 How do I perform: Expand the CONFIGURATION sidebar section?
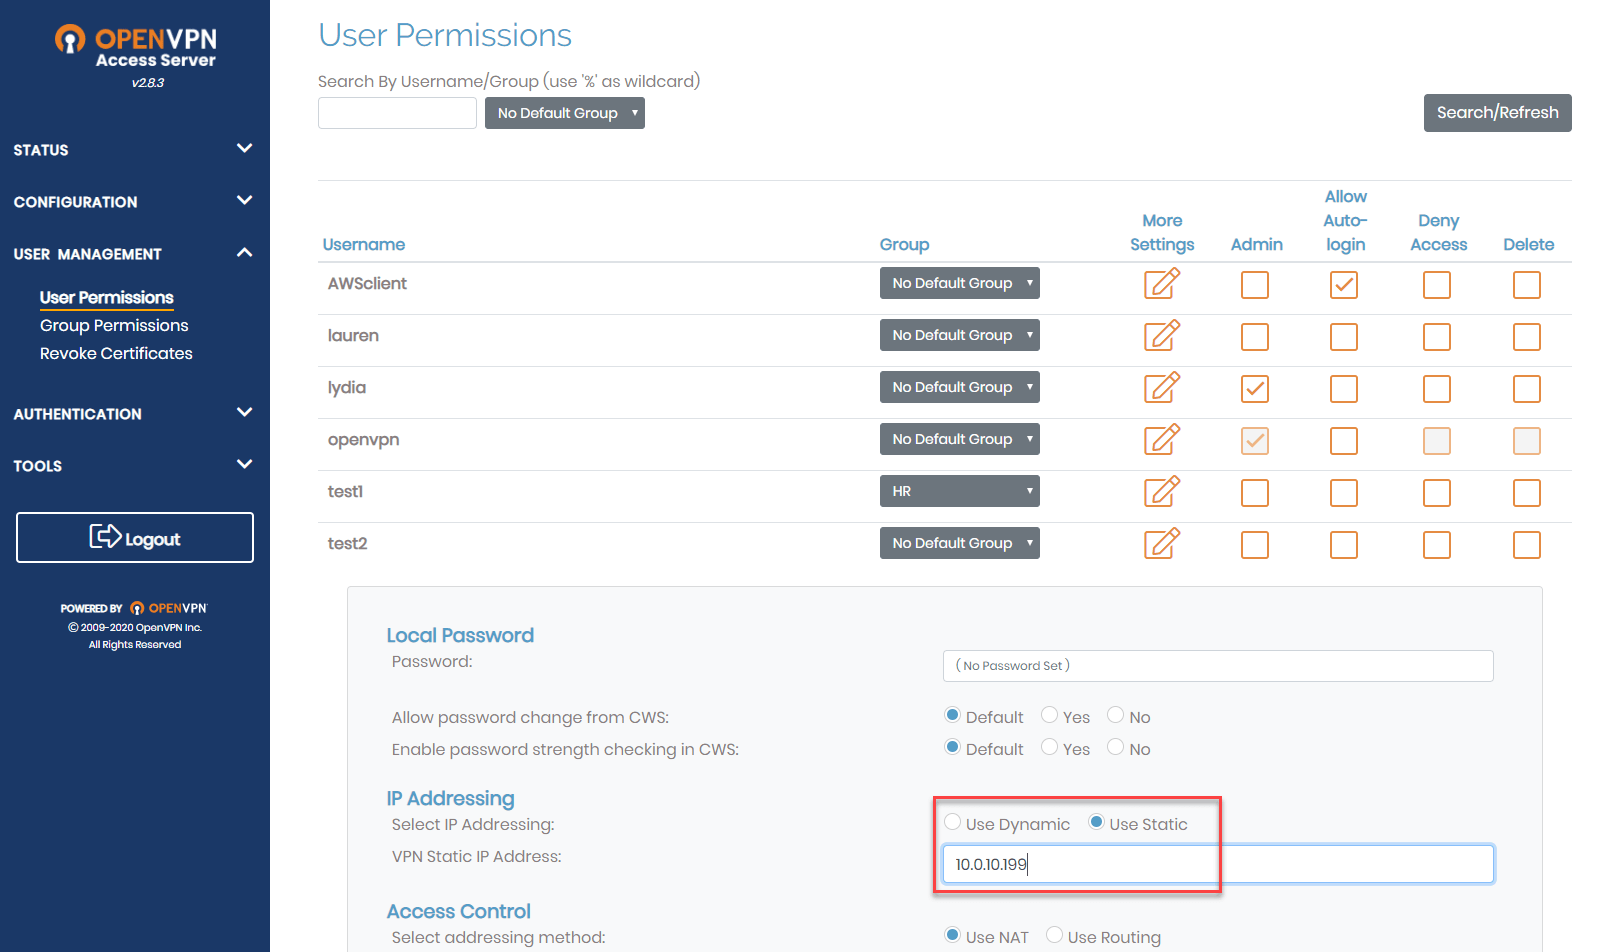coord(75,201)
